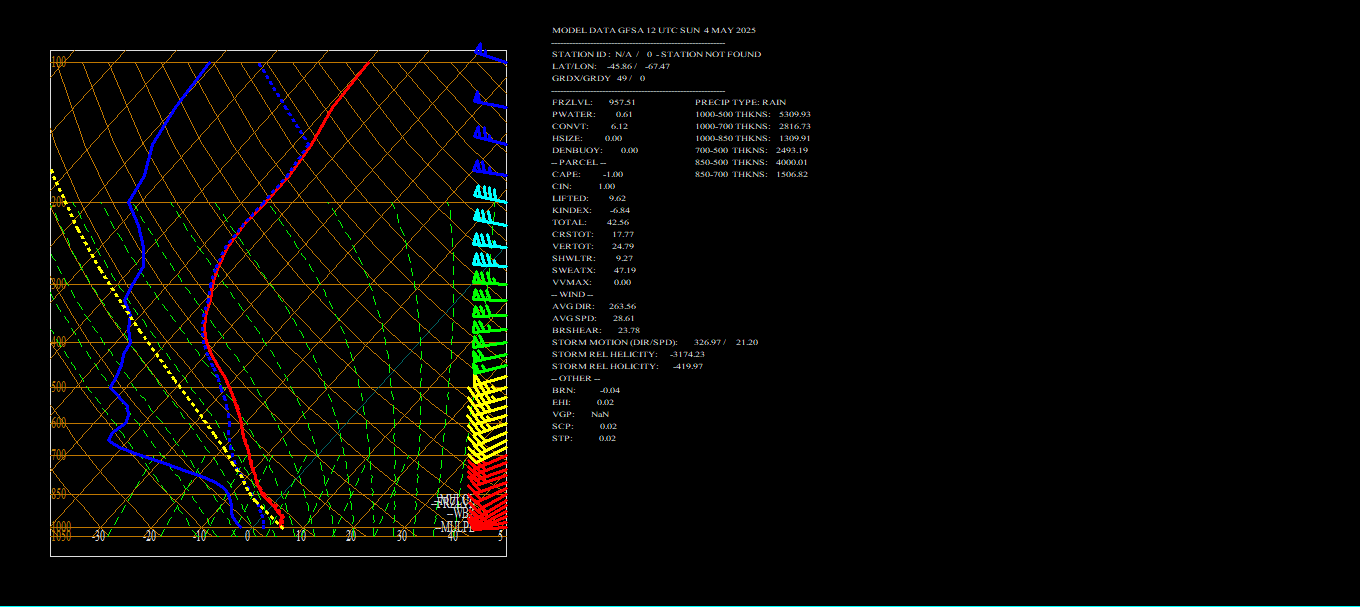
Task: Click the 1000-700 THKNS 2816.73 row
Action: 753,126
